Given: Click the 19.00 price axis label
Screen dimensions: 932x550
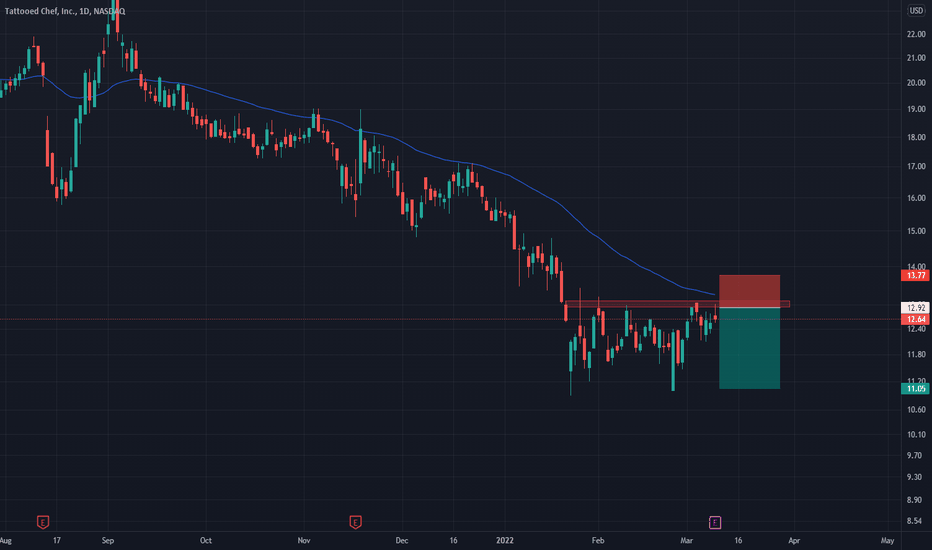Looking at the screenshot, I should tap(916, 109).
